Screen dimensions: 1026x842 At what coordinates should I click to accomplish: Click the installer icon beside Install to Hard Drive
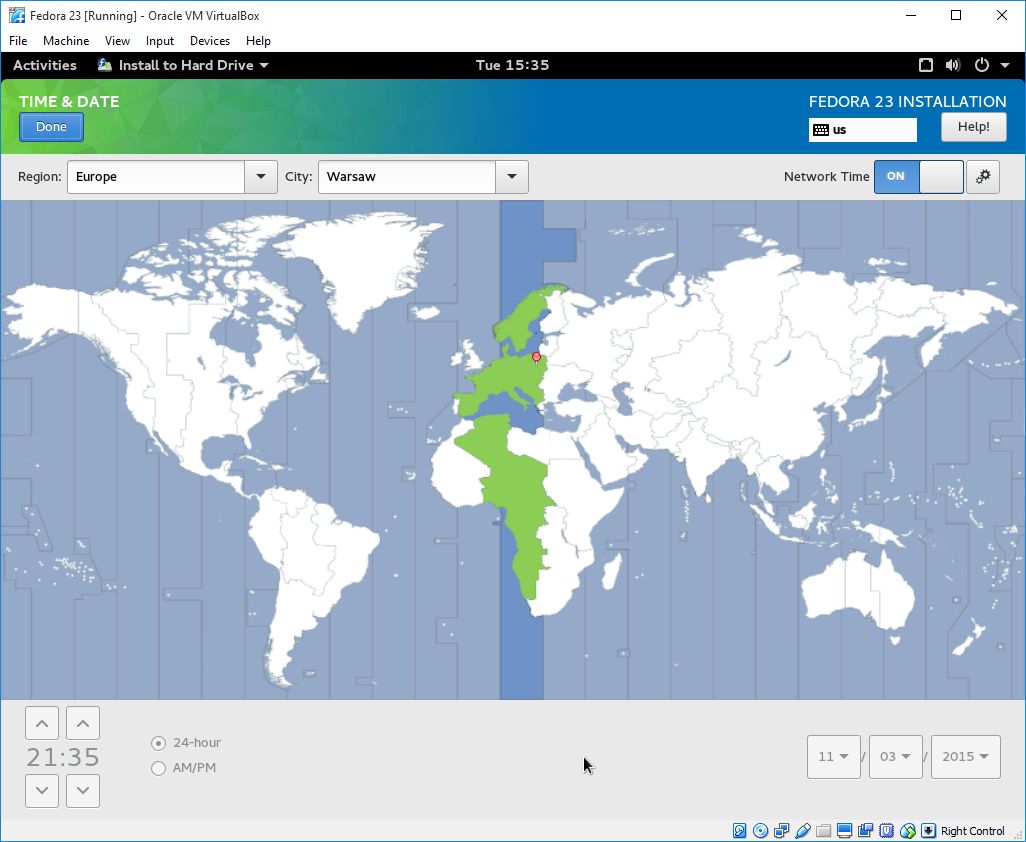(105, 65)
